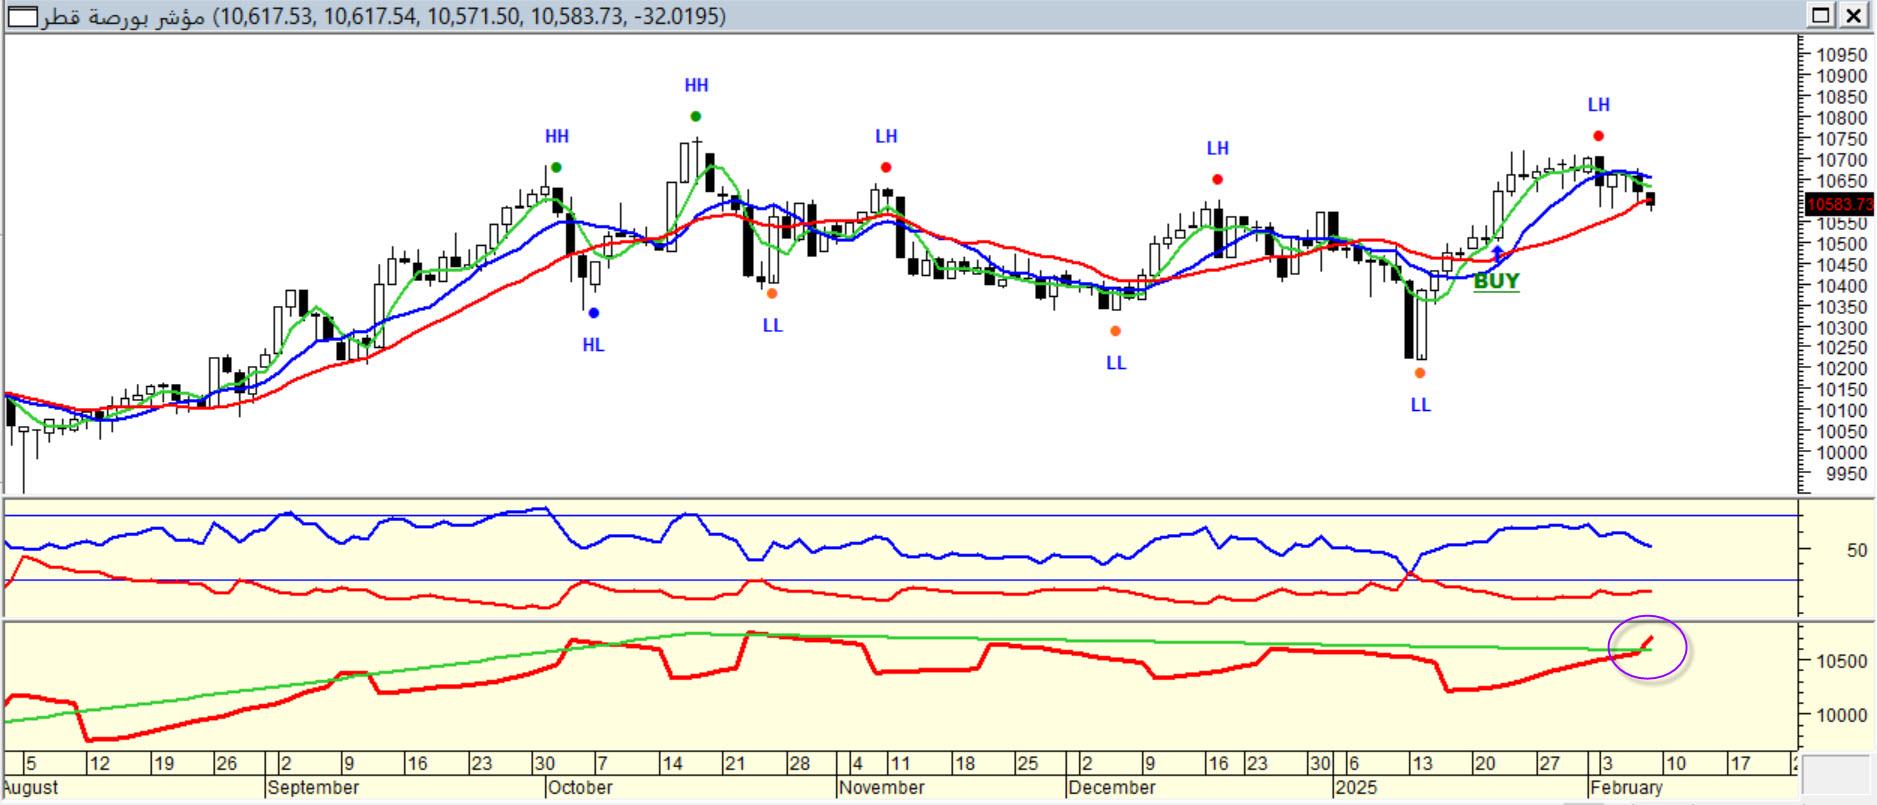Click the November month label
This screenshot has width=1877, height=805.
point(881,788)
